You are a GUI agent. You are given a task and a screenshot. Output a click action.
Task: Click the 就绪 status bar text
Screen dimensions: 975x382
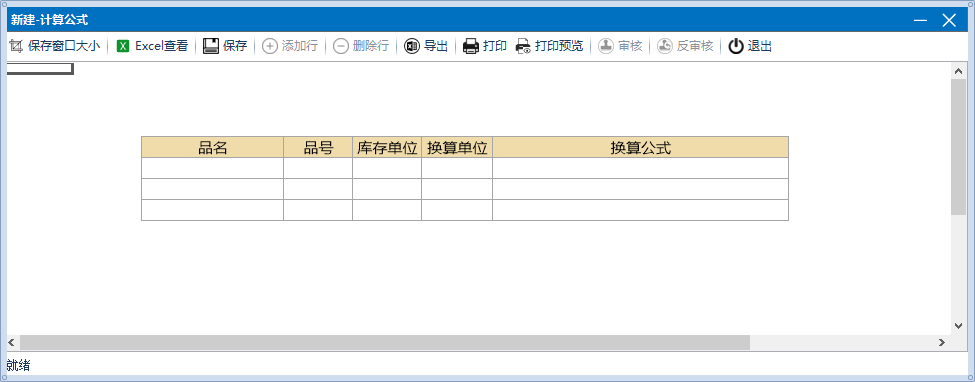(18, 365)
